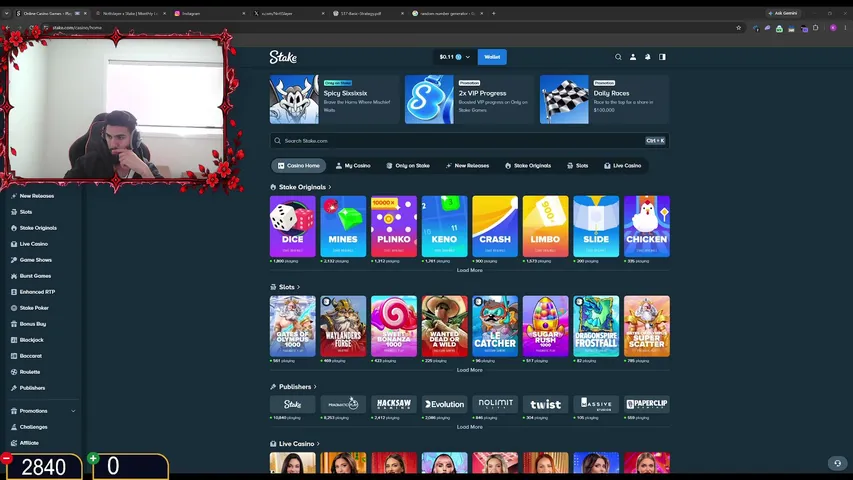Select the Stake Originals tab
This screenshot has height=480, width=853.
coord(528,165)
